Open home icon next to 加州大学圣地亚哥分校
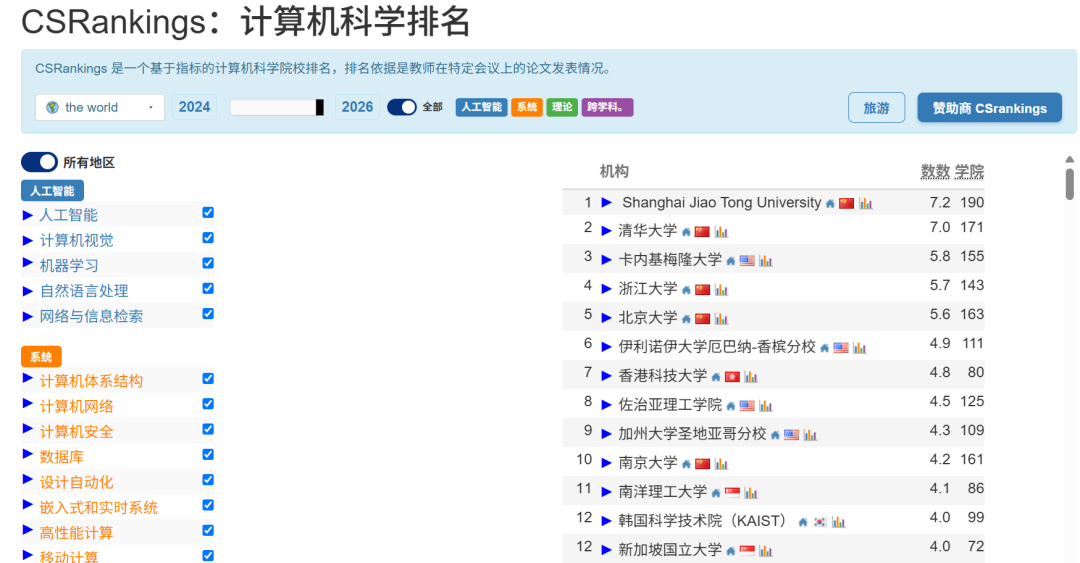 point(775,435)
